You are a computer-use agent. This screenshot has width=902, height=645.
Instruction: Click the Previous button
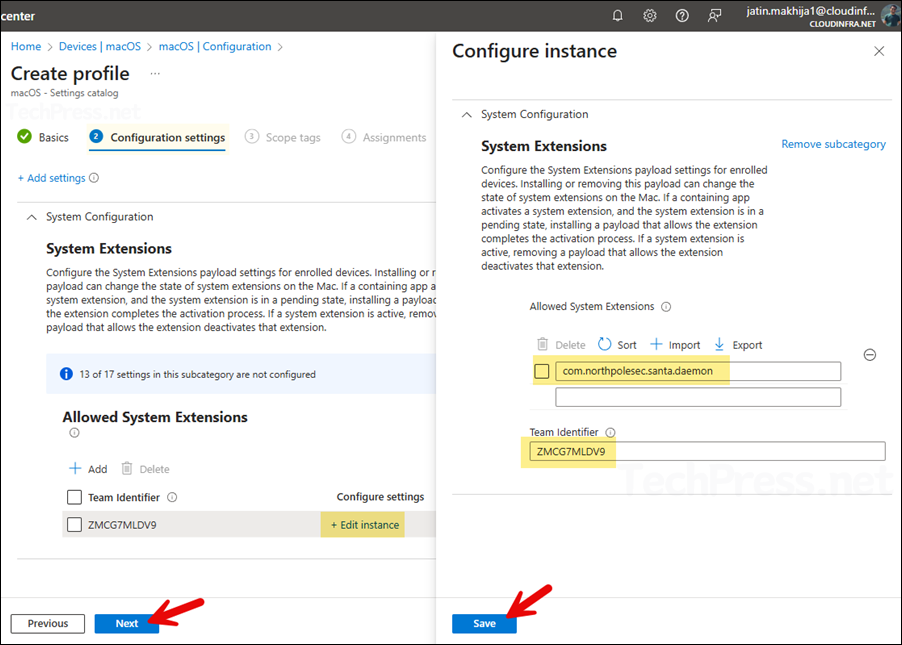48,624
